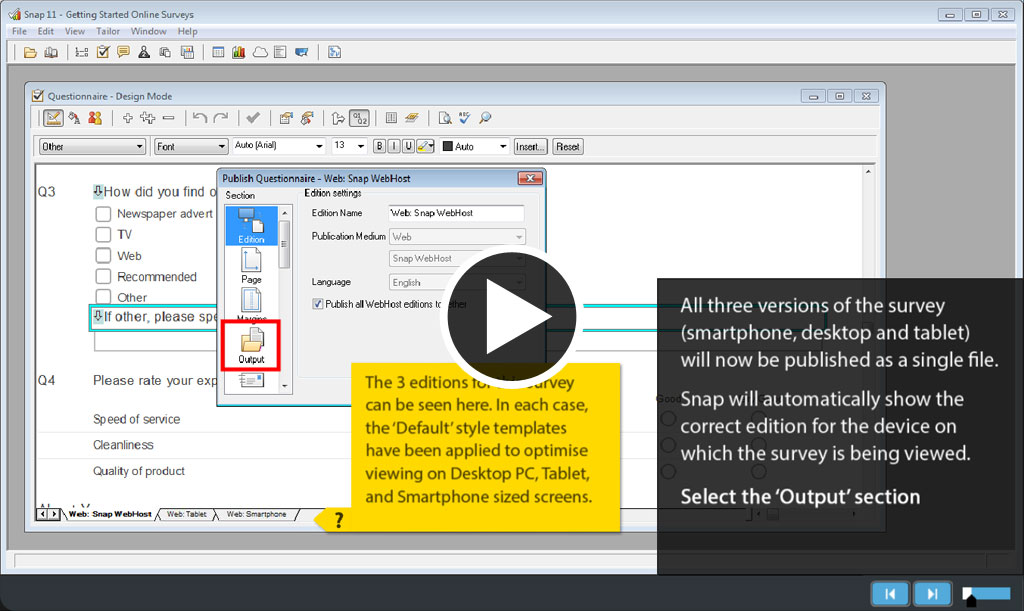Click the report page icon in main toolbar
Image resolution: width=1024 pixels, height=611 pixels.
[280, 52]
